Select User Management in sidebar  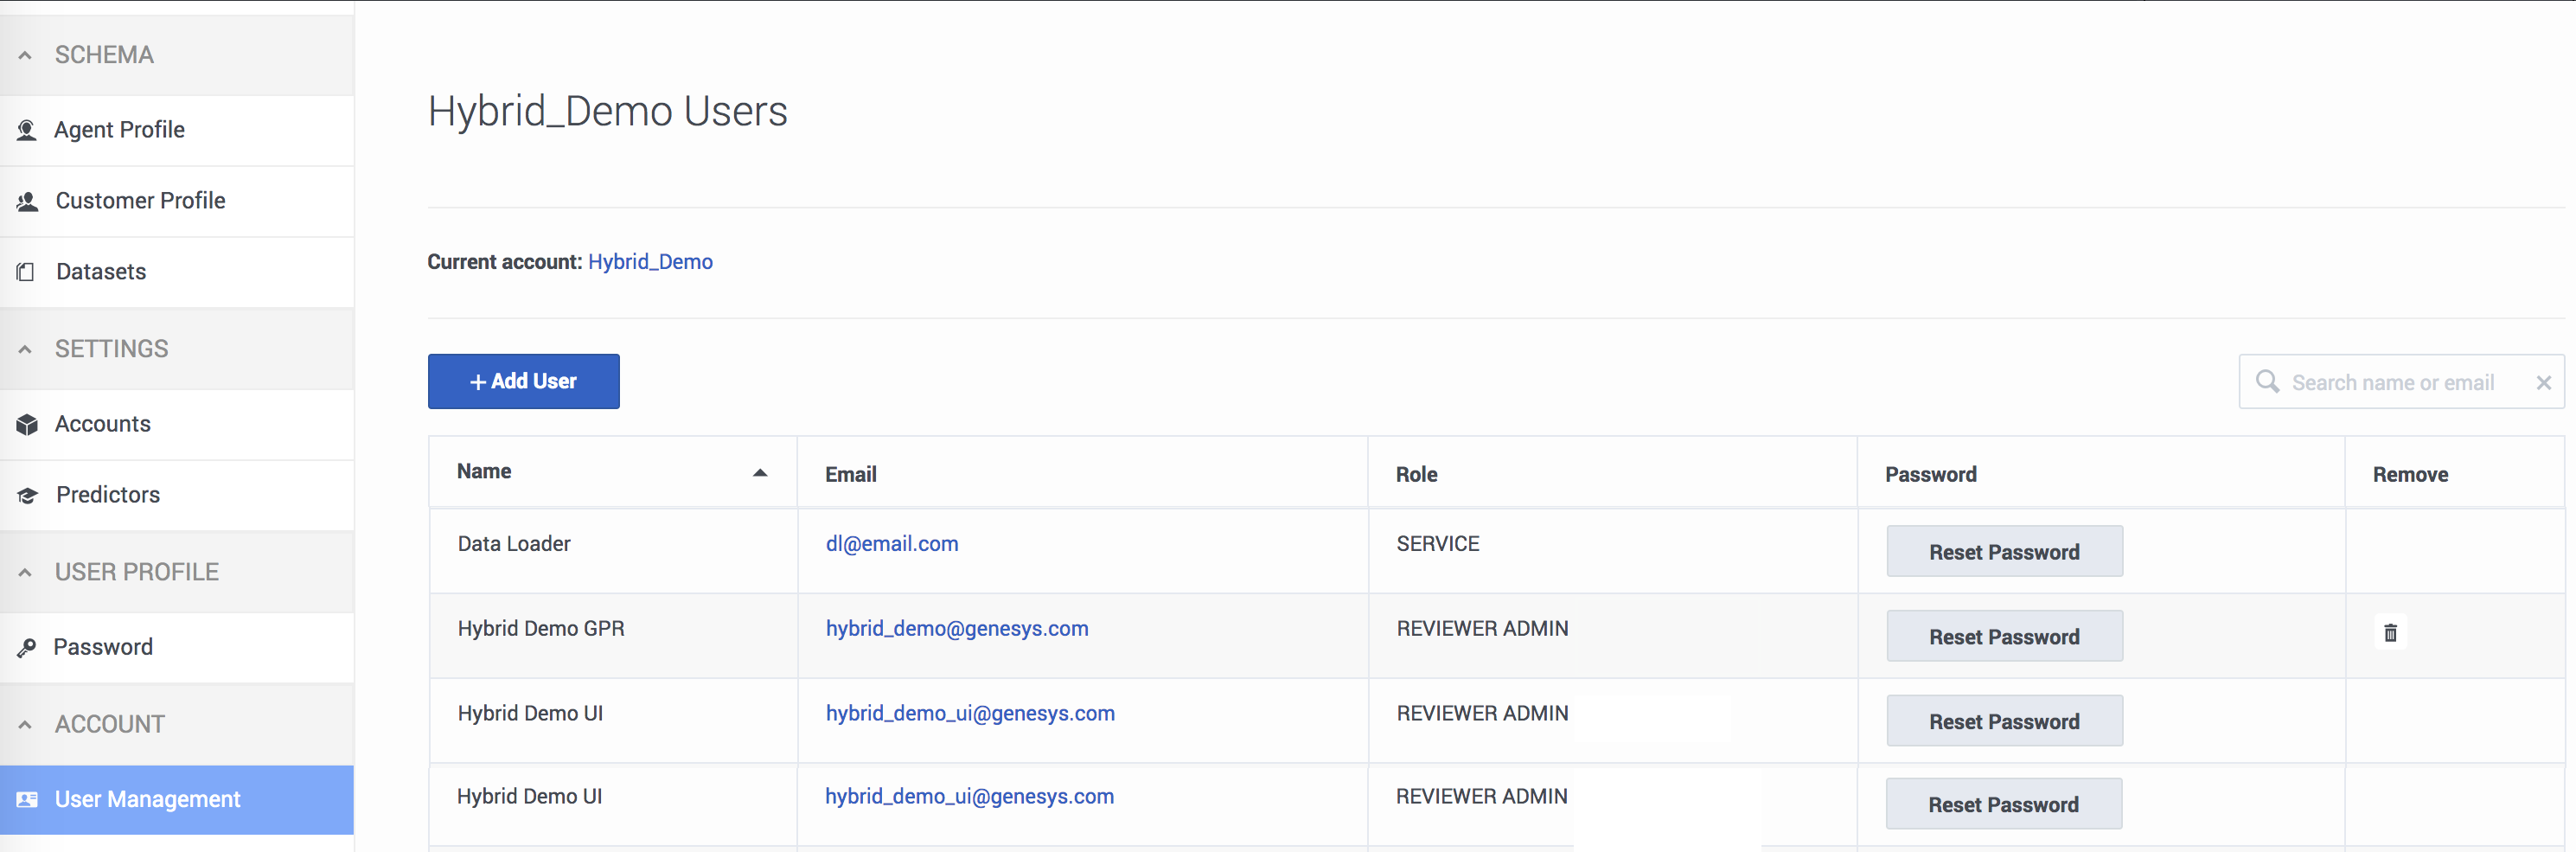(177, 800)
